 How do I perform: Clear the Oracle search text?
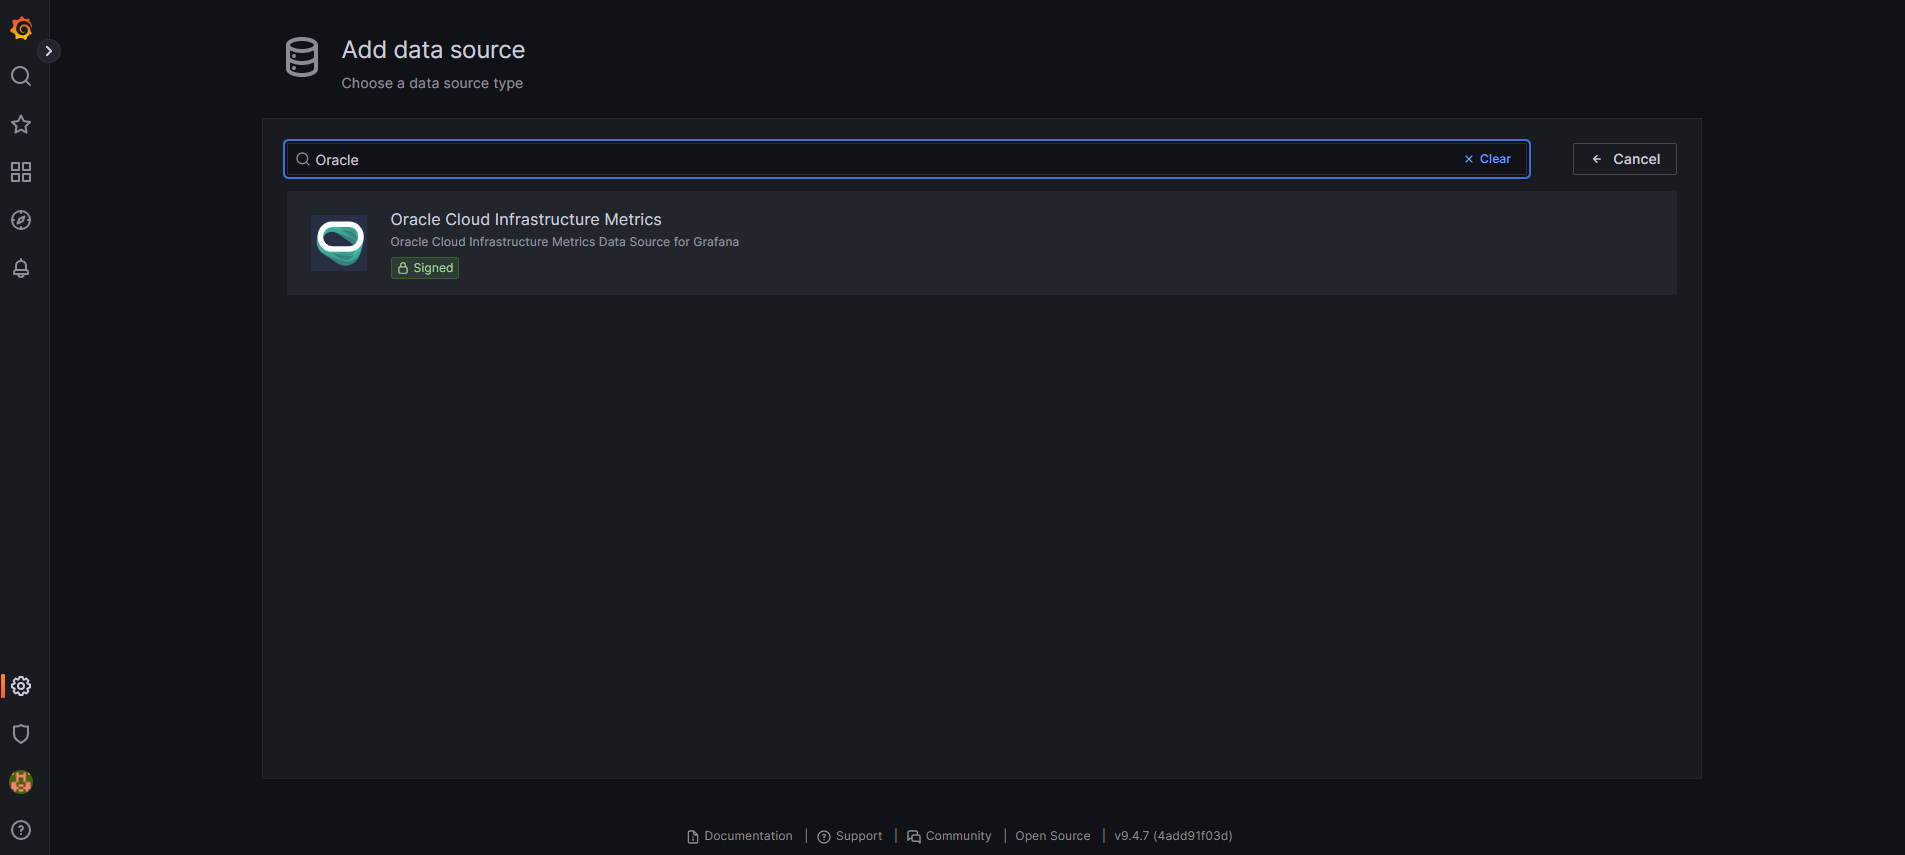1487,159
